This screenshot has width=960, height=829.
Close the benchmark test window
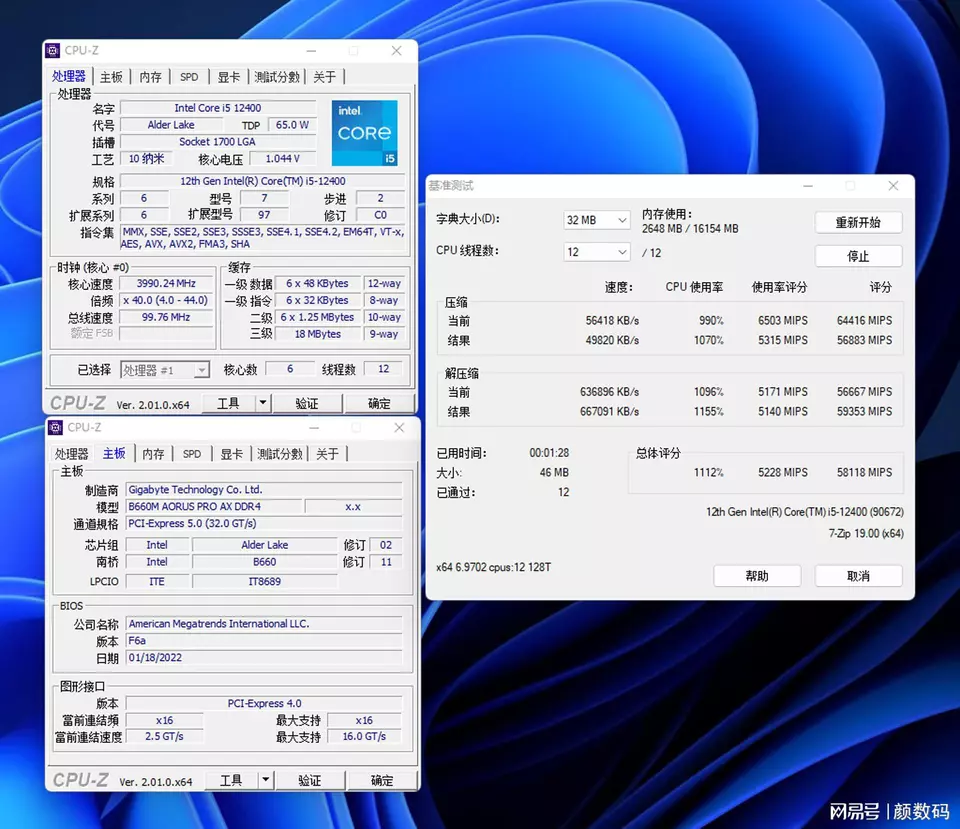894,186
